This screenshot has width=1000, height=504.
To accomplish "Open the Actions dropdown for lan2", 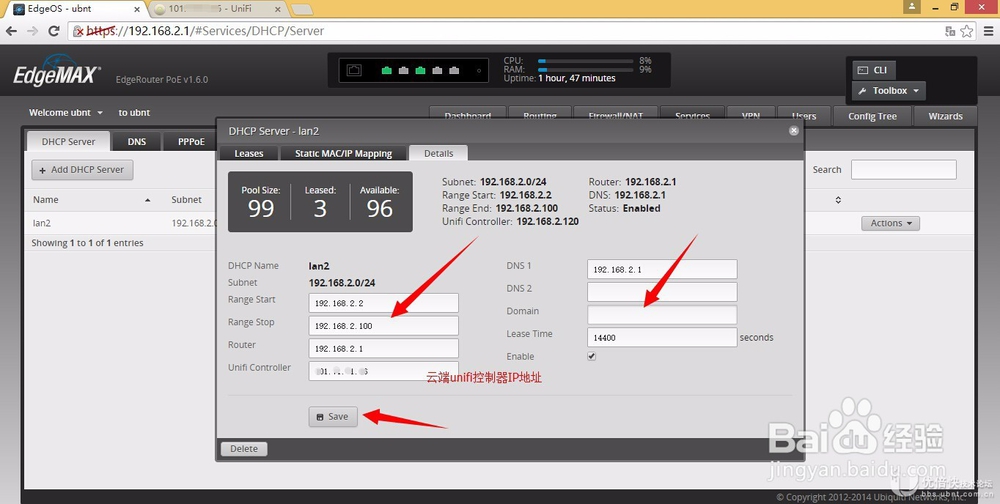I will point(890,223).
